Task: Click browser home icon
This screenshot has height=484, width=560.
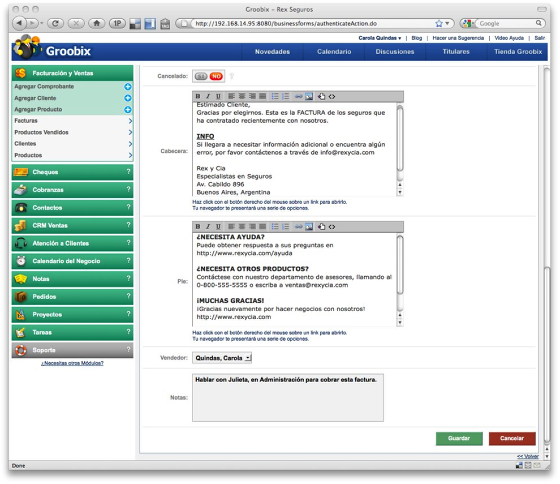Action: (96, 24)
